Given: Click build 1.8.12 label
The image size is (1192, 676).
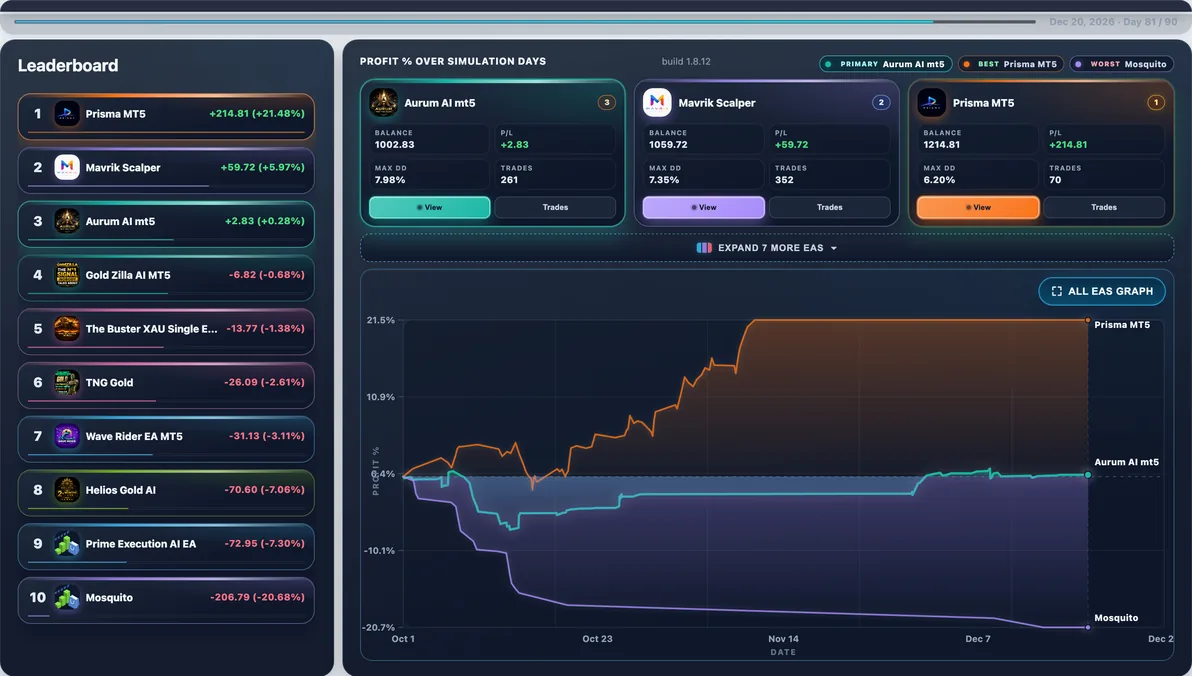Looking at the screenshot, I should (x=686, y=62).
